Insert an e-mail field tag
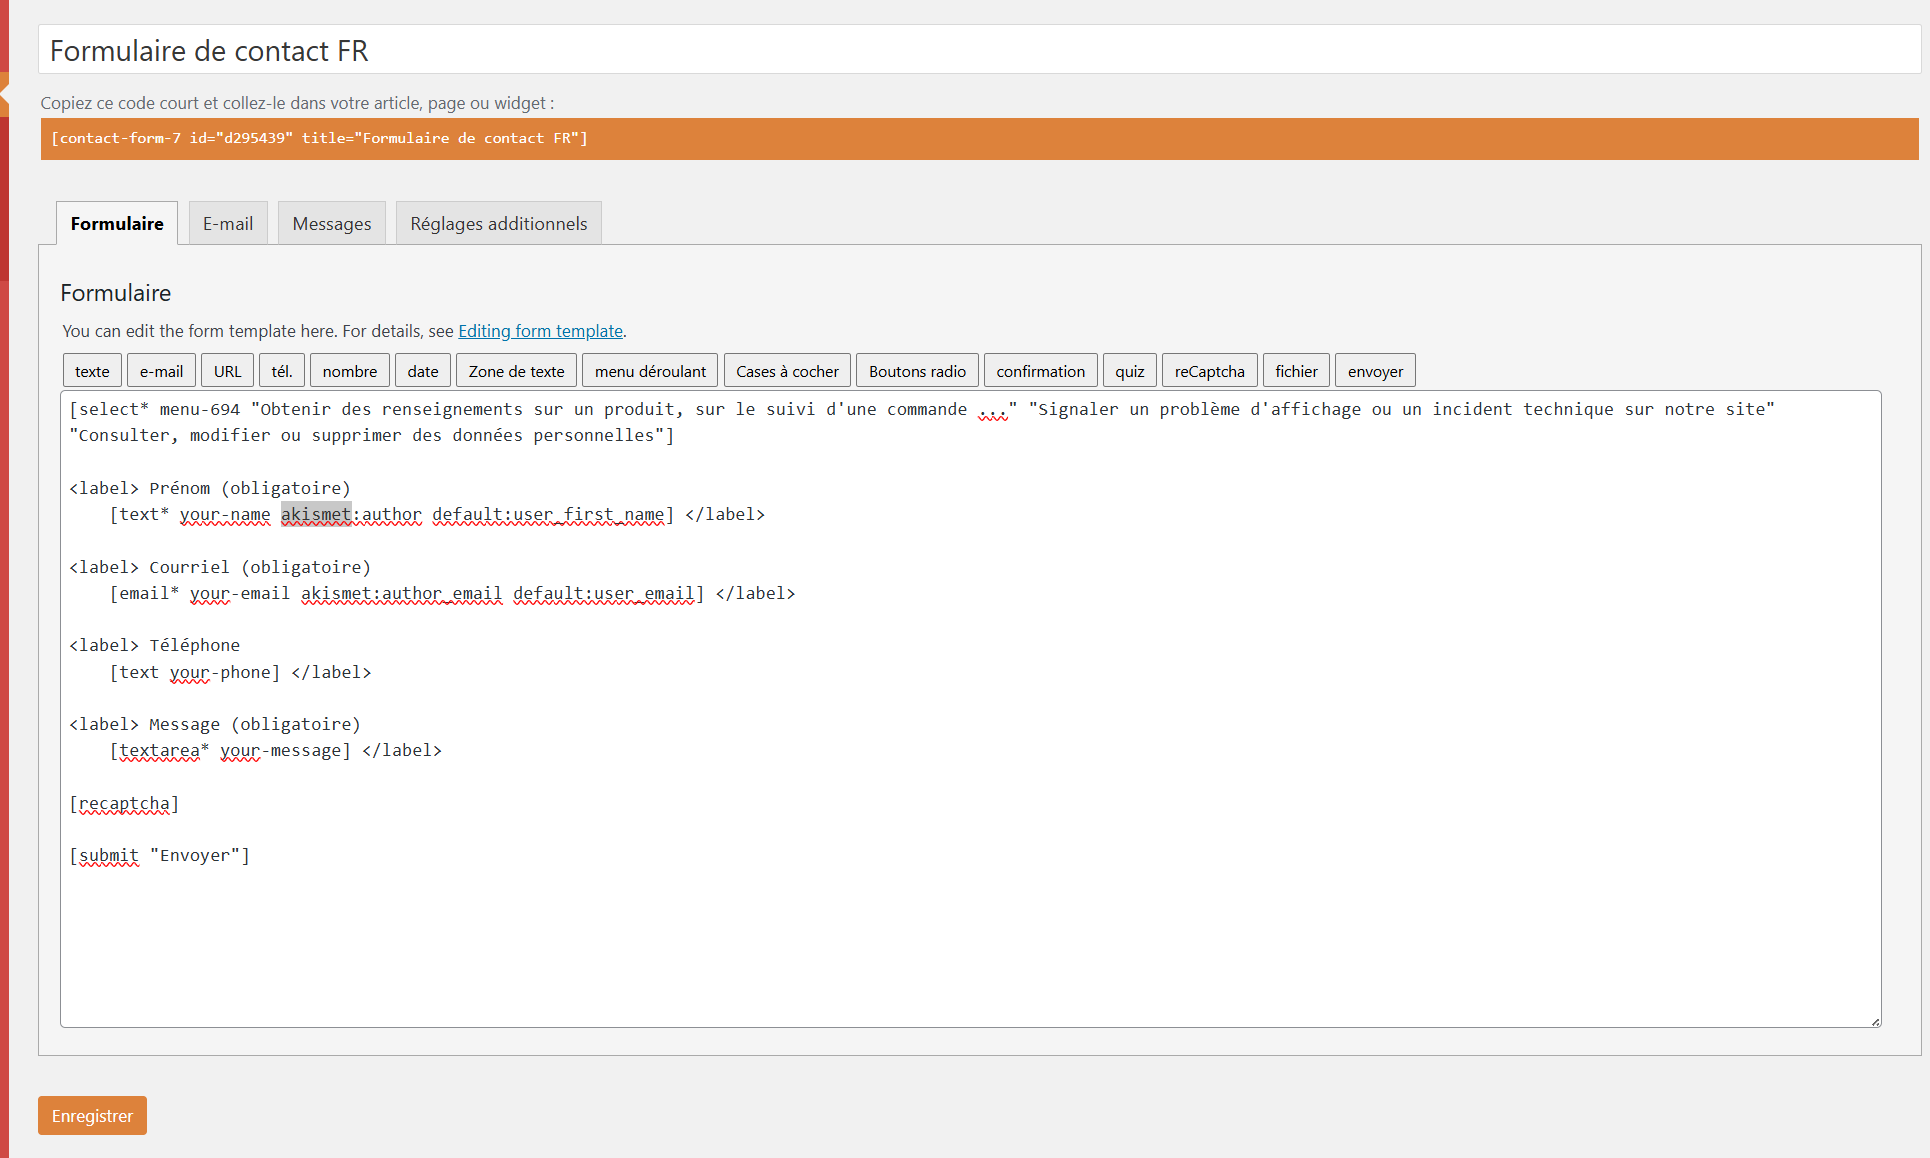 pos(161,371)
